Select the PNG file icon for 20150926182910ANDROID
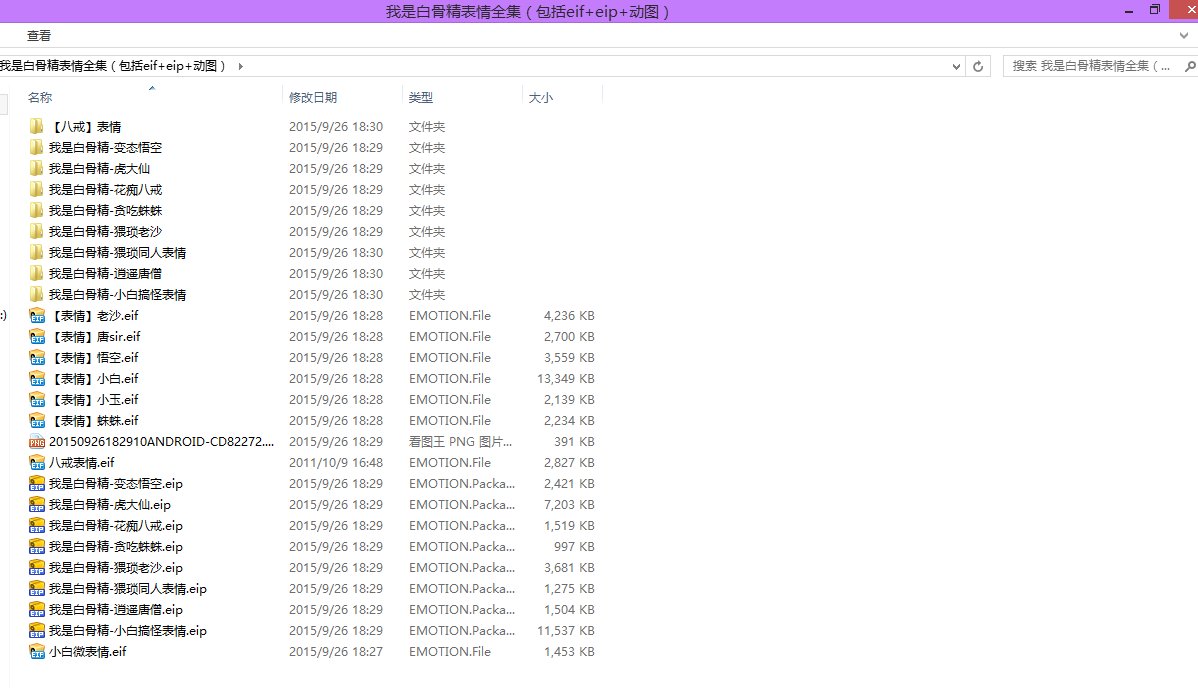The image size is (1198, 688). 37,442
